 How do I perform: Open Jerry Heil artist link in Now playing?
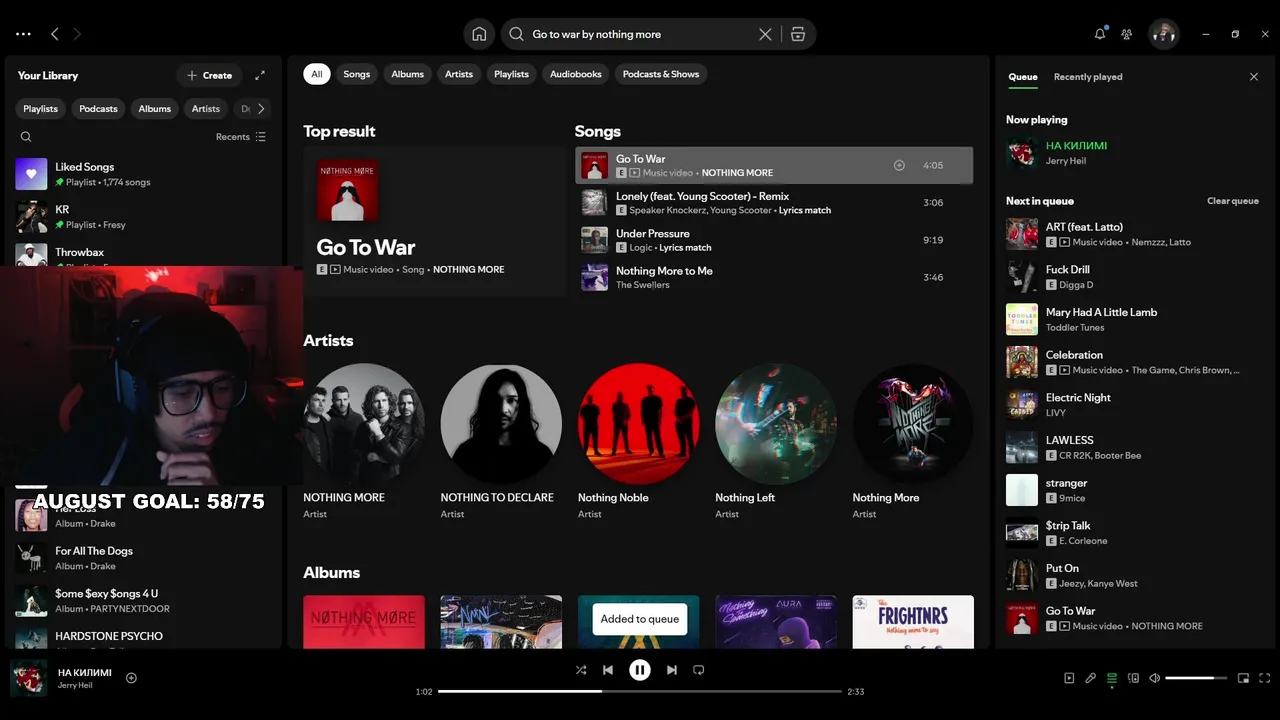point(1066,161)
